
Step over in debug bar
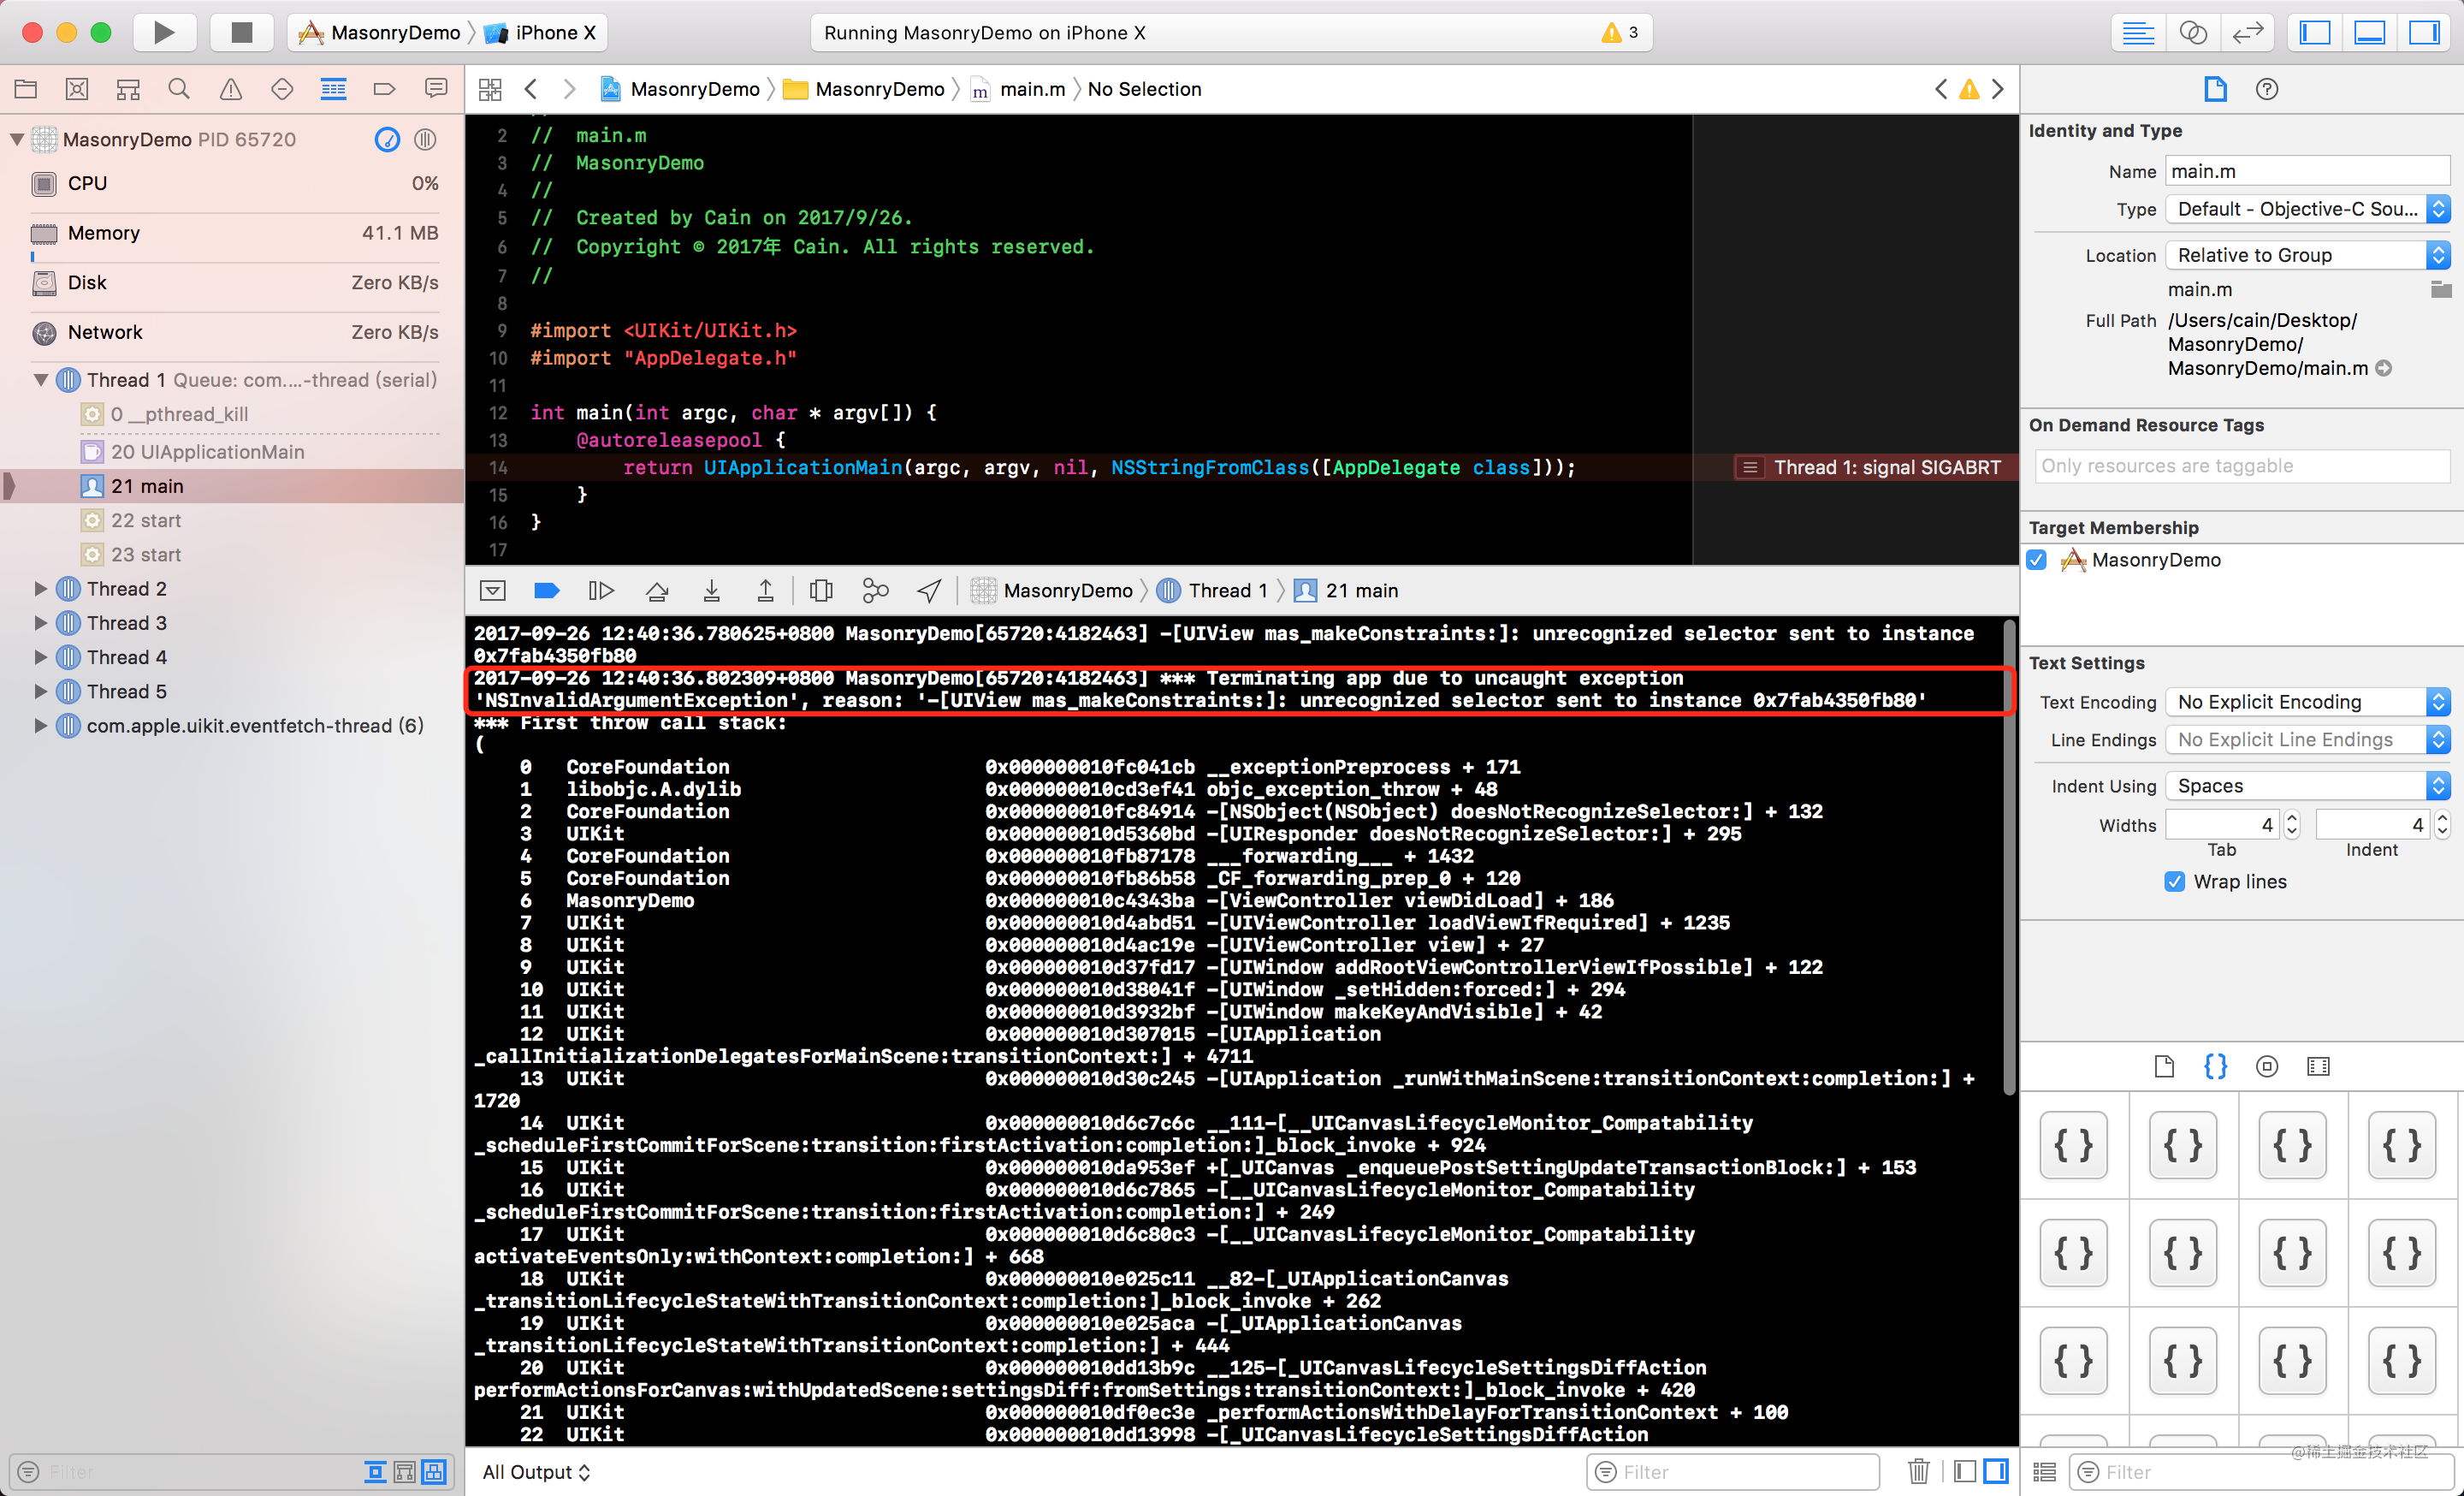(x=657, y=591)
